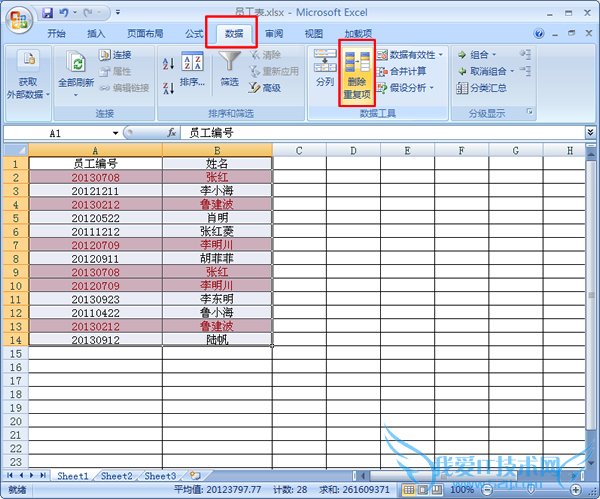Switch to Page Break Preview
Viewport: 600px width, 499px height.
pos(437,489)
